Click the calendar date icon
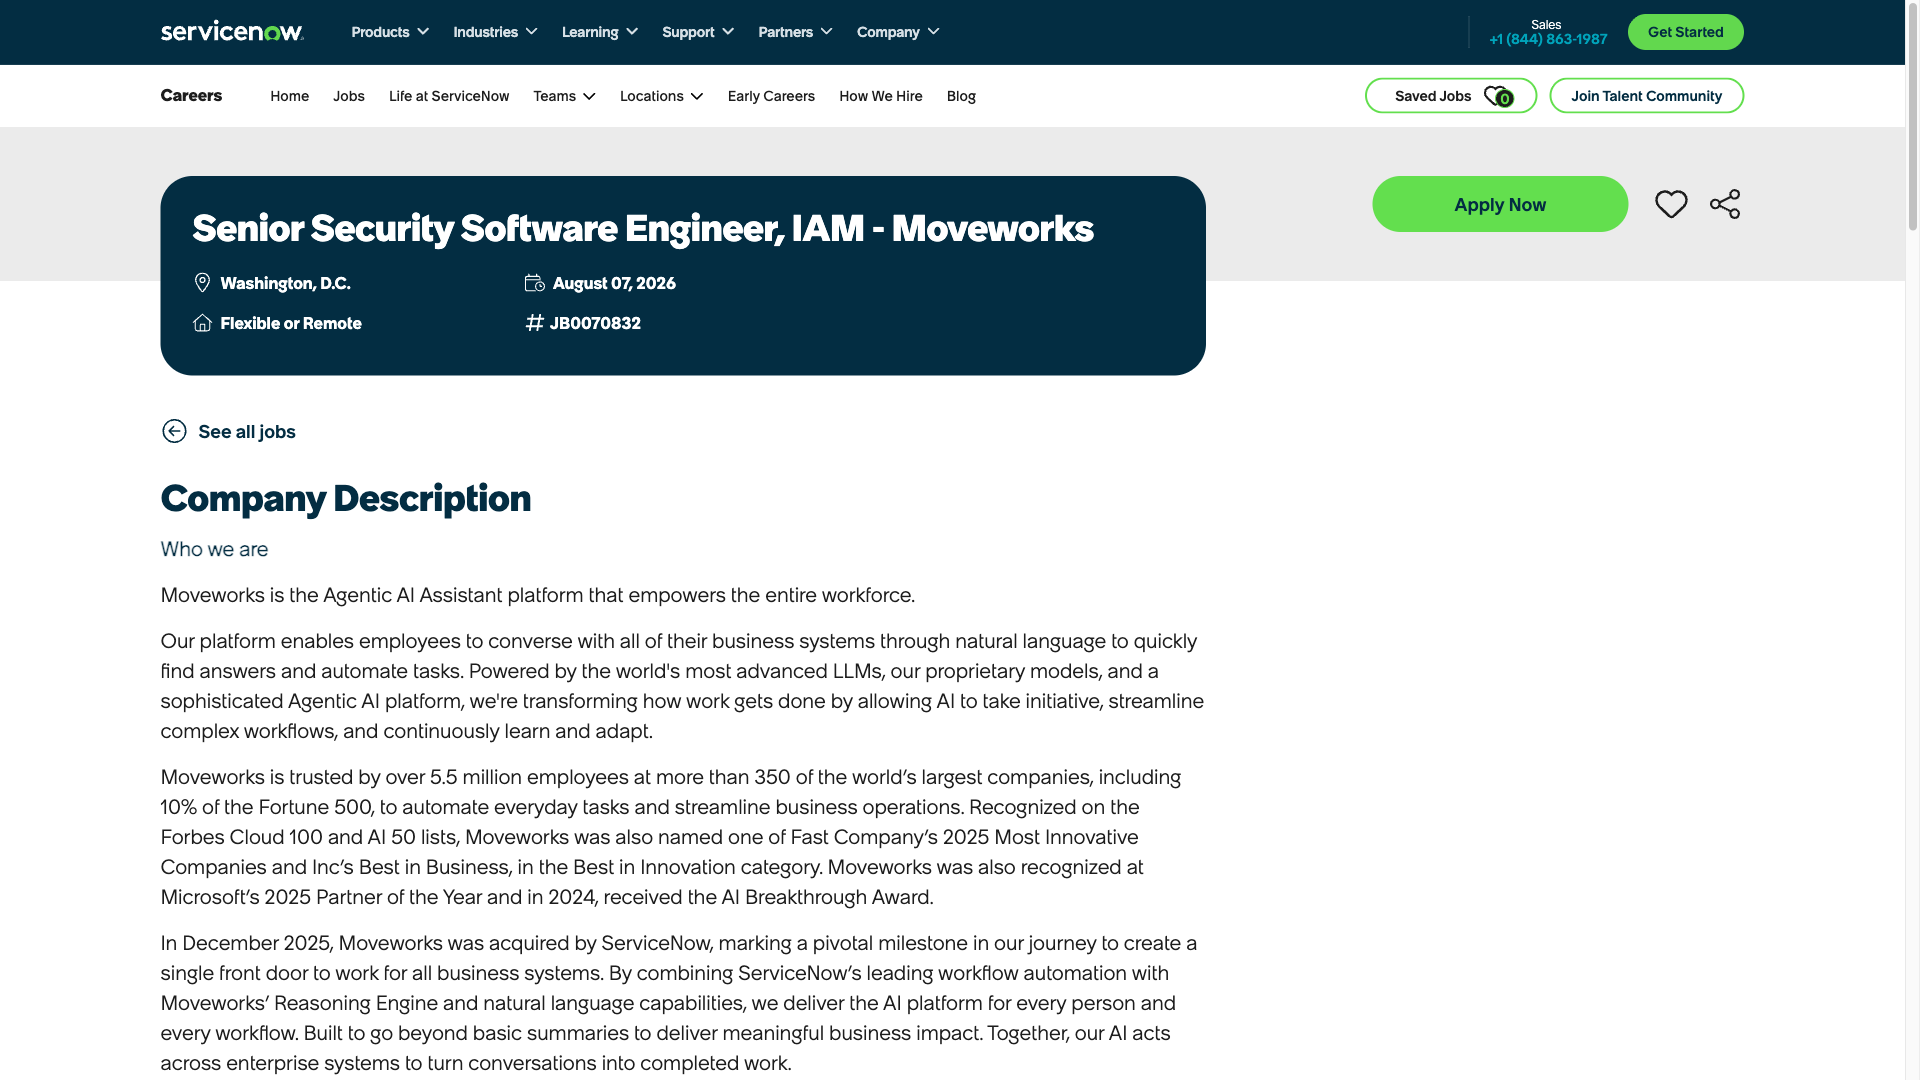 [535, 283]
